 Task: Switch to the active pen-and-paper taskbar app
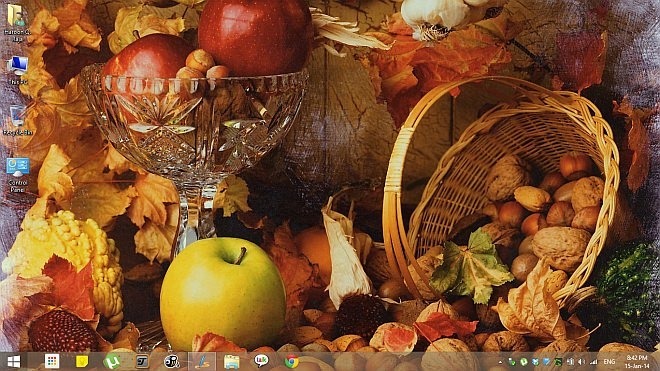pyautogui.click(x=202, y=361)
